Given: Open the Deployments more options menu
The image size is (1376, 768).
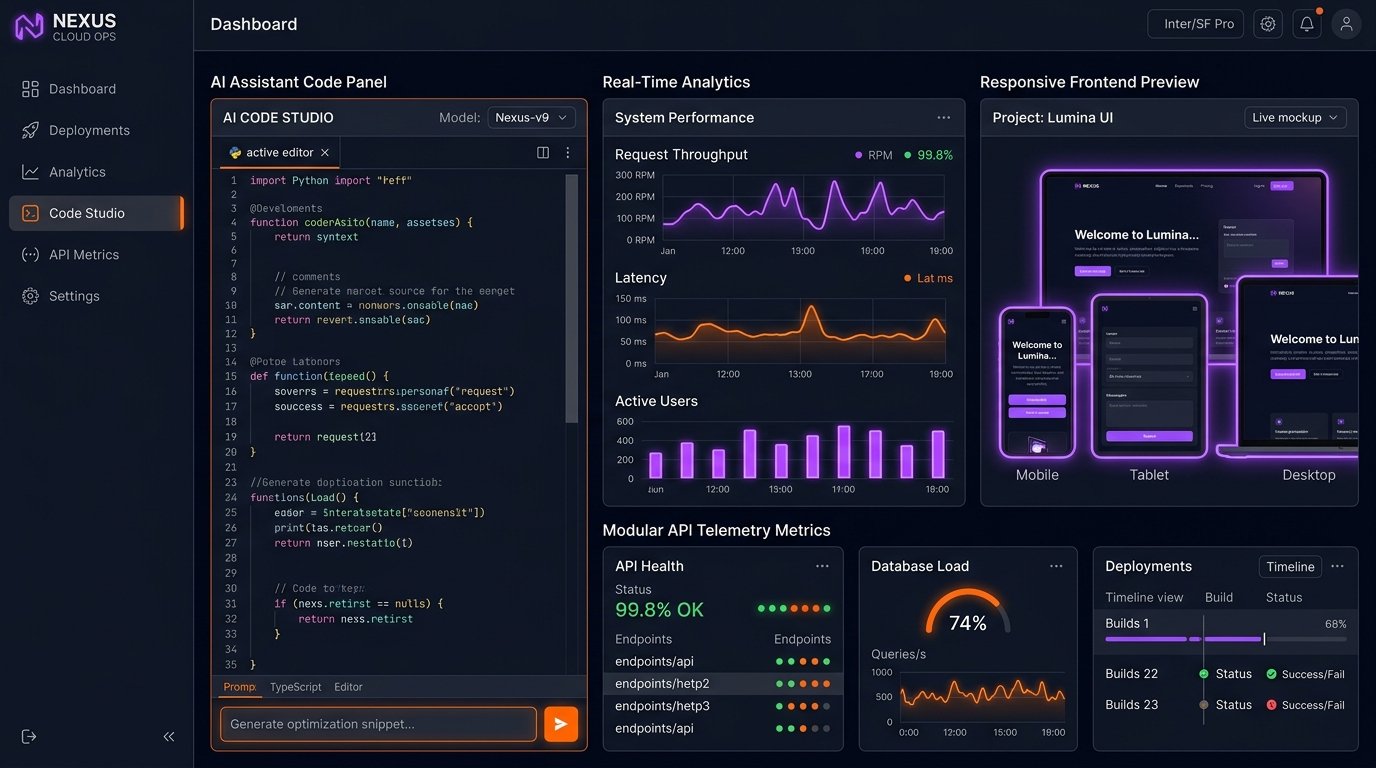Looking at the screenshot, I should click(1337, 566).
